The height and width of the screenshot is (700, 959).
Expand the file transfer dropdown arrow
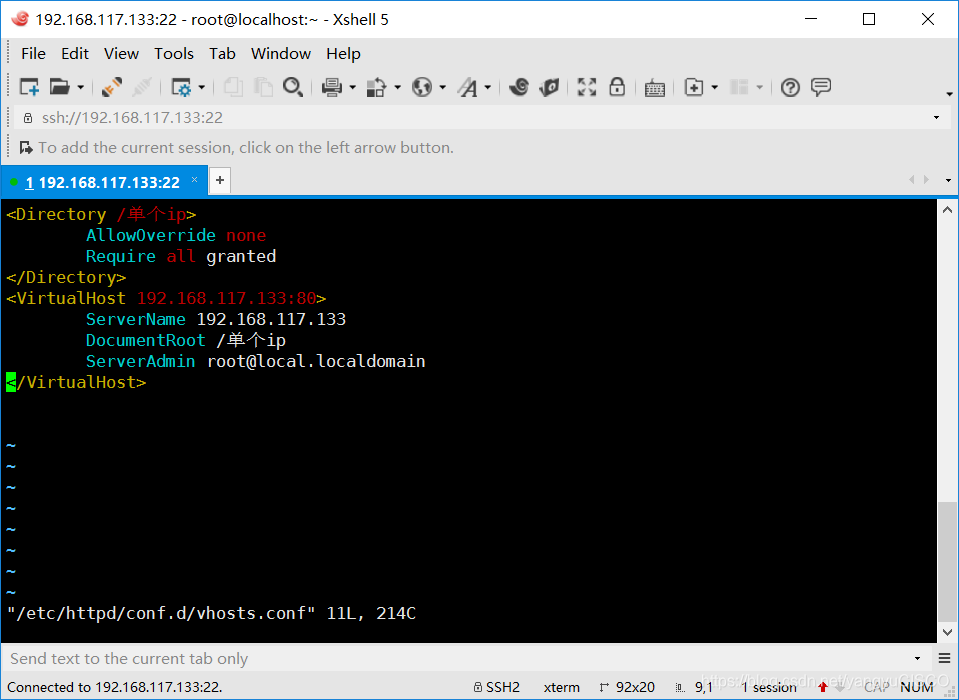click(397, 87)
